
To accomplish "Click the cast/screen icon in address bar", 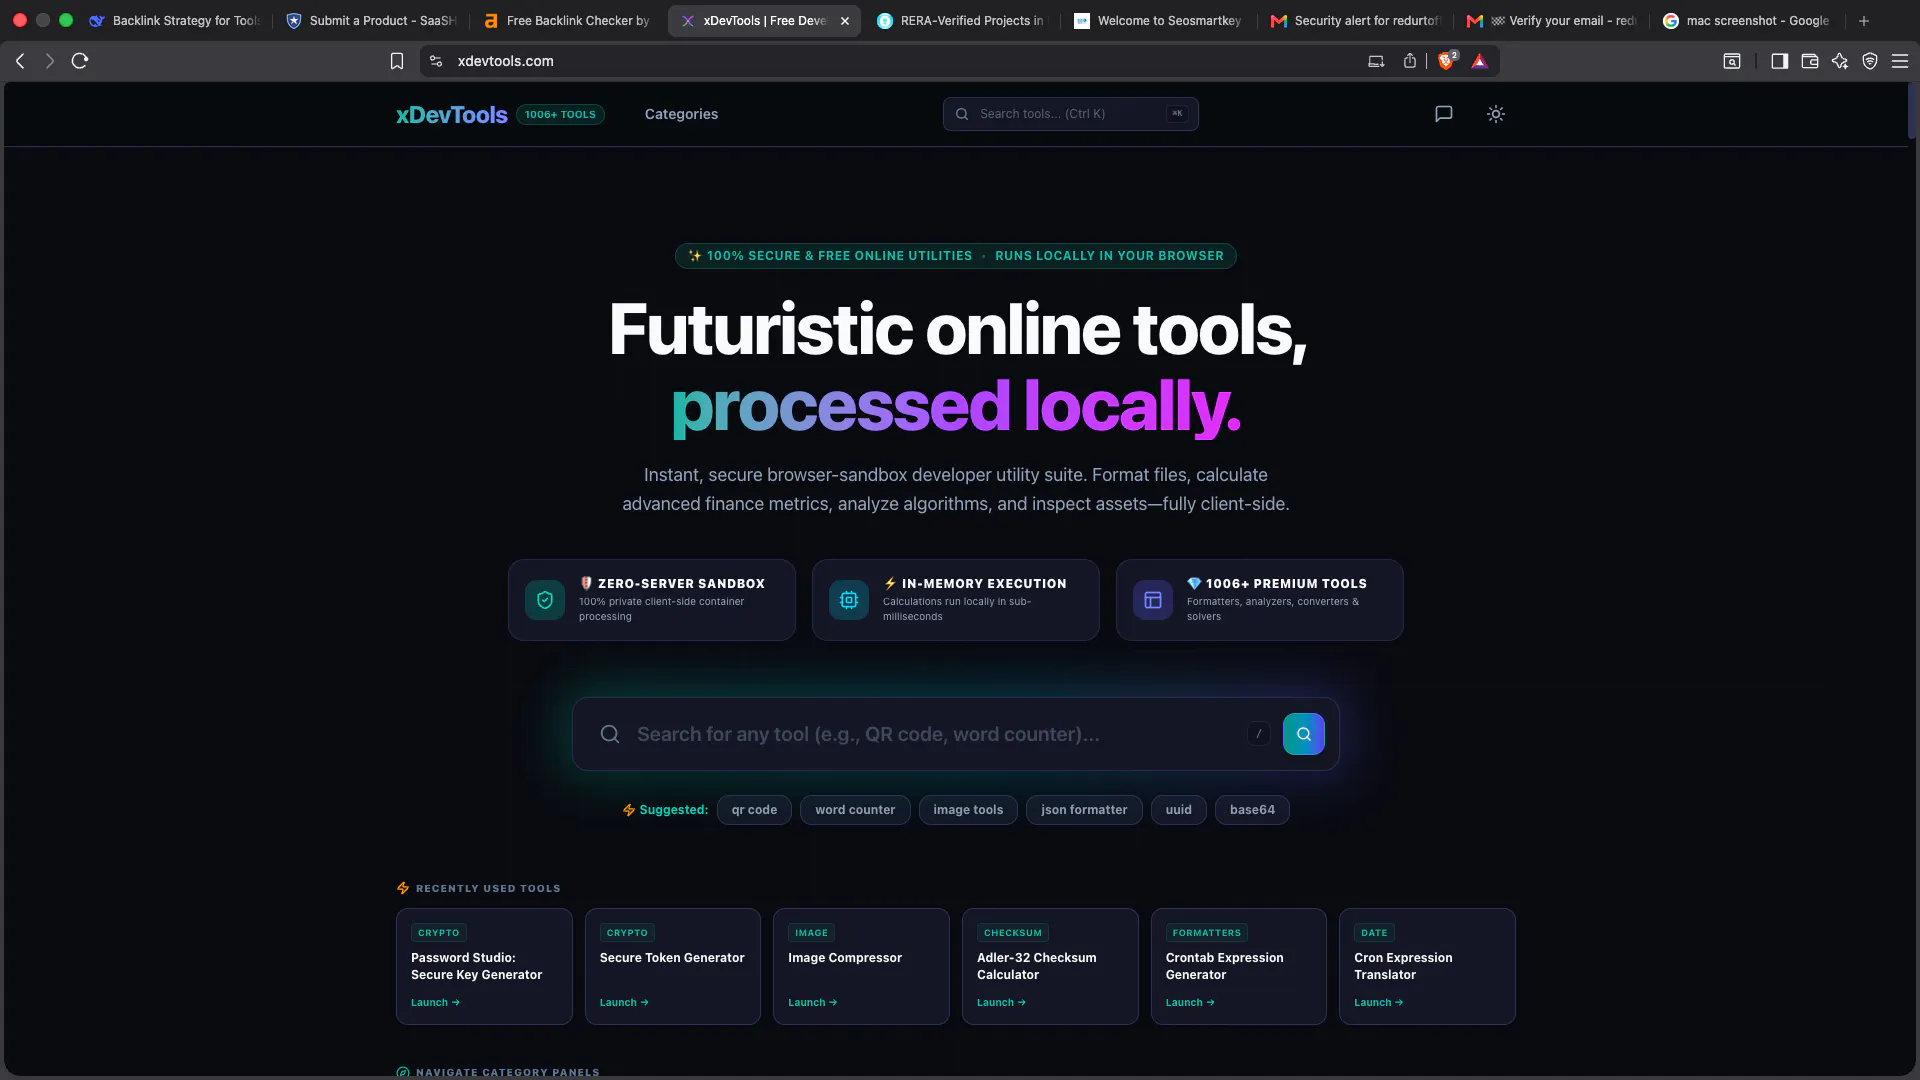I will [1376, 61].
